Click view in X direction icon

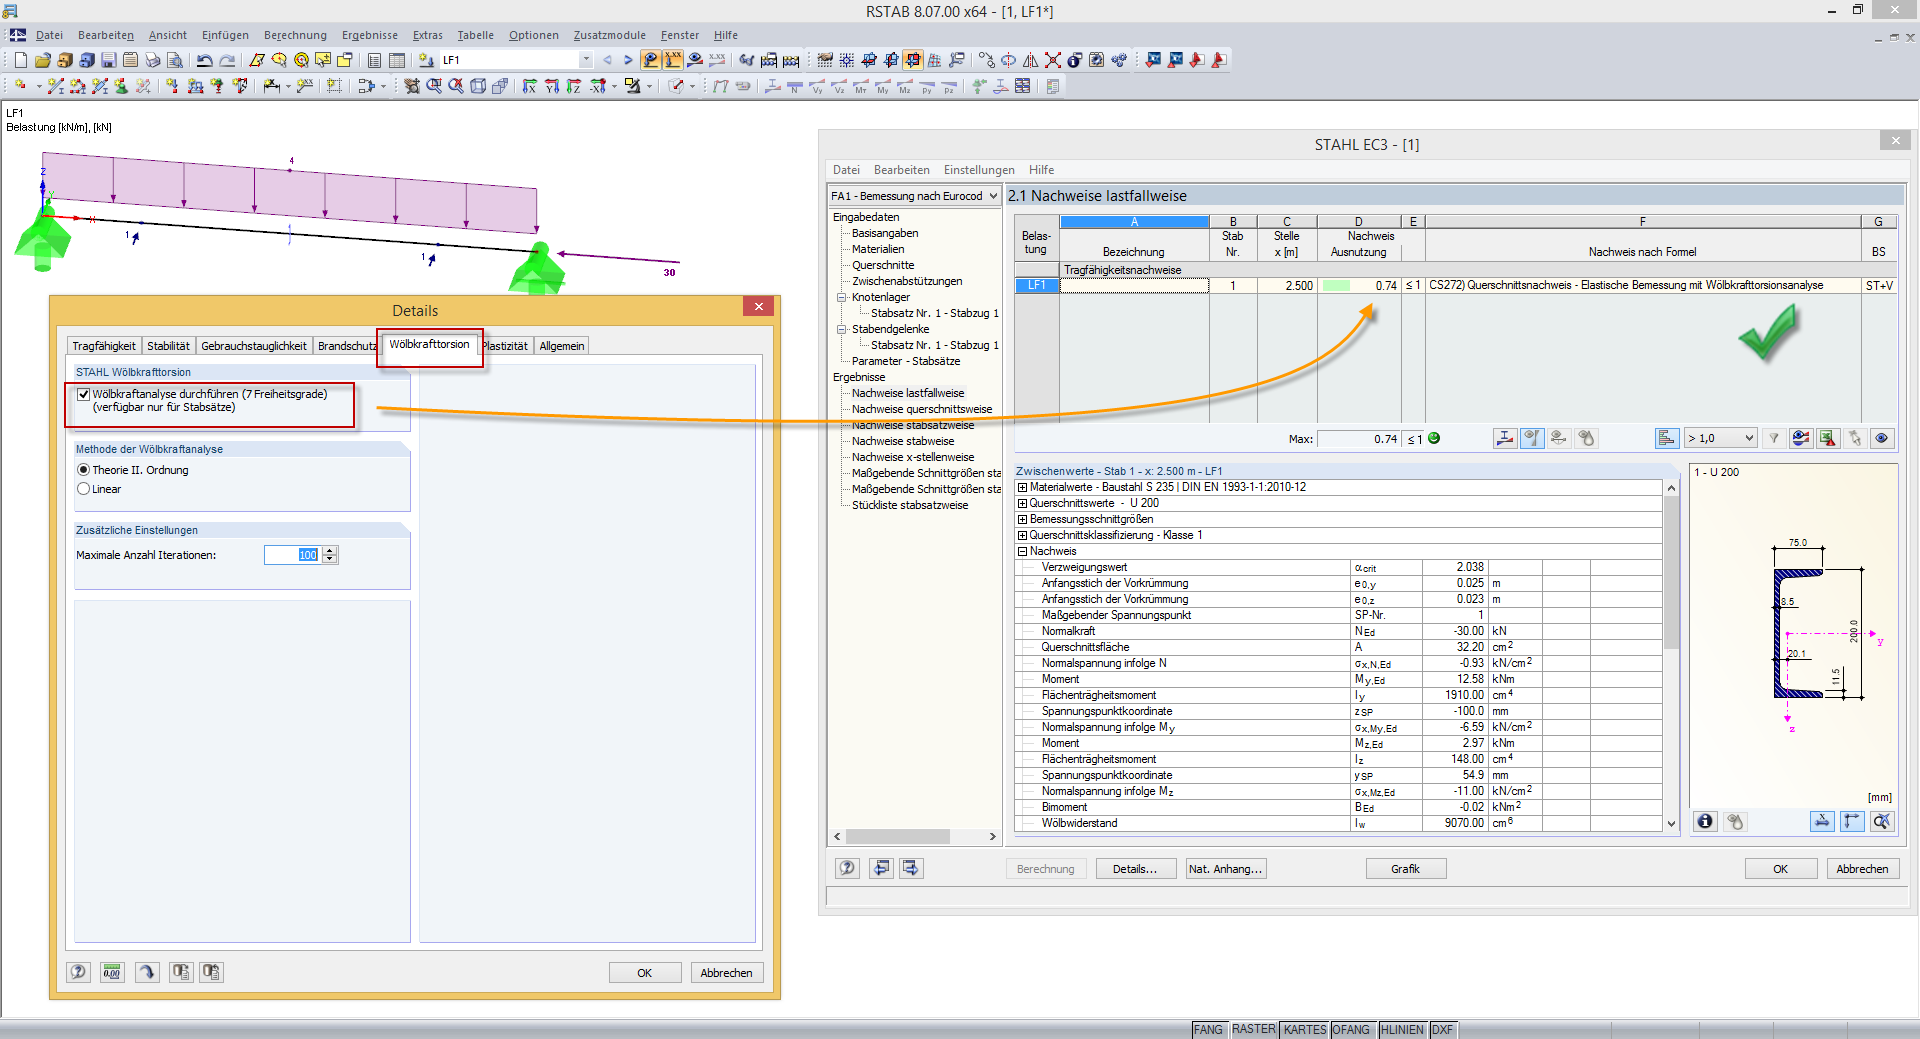[x=530, y=86]
